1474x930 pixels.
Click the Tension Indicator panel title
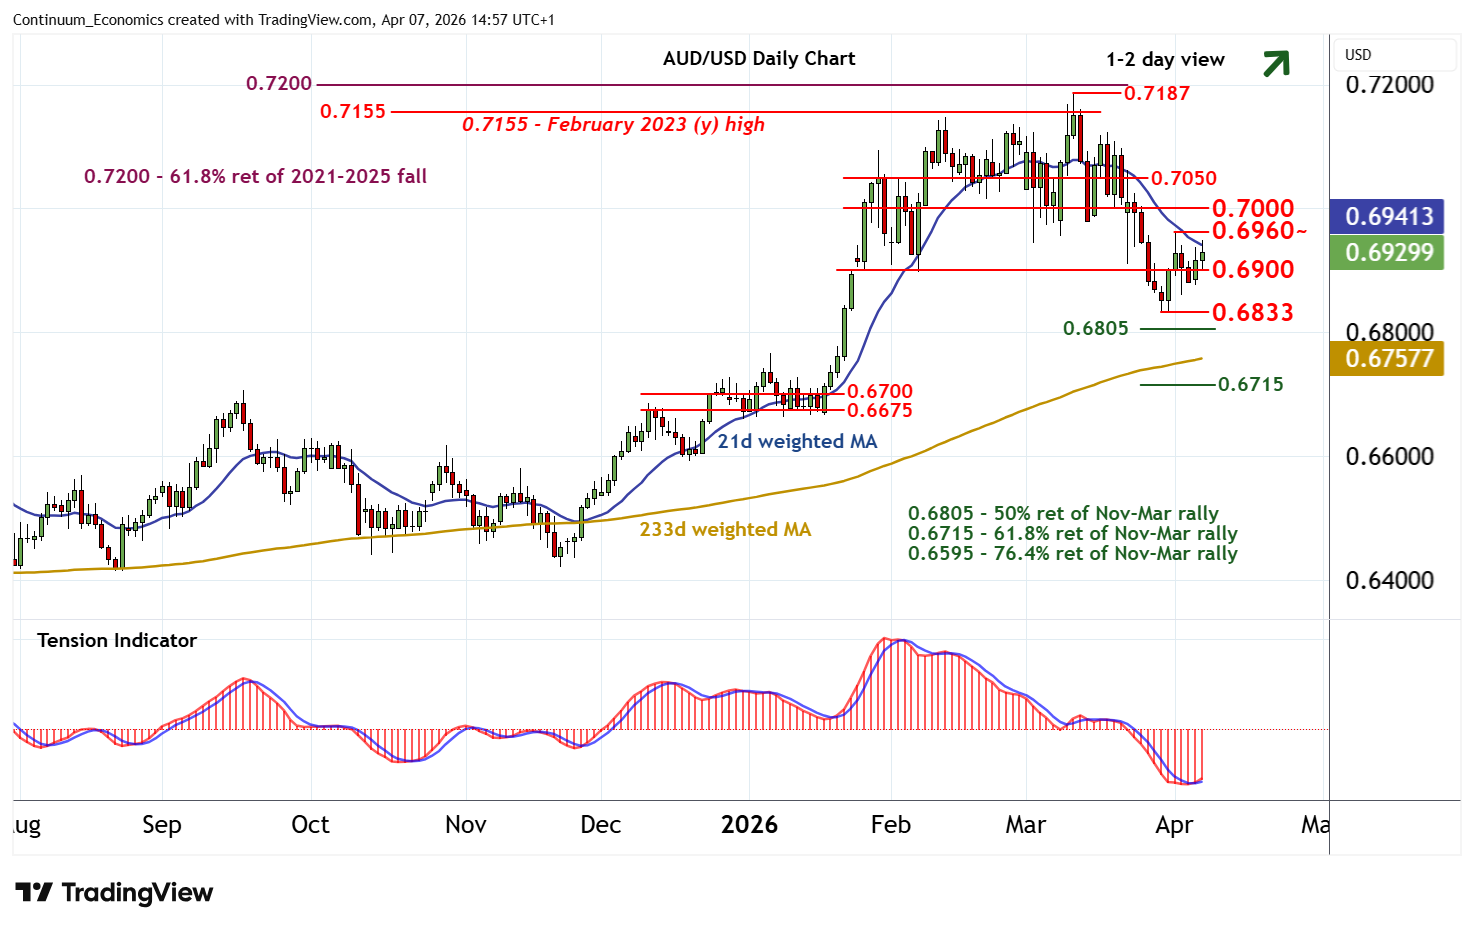coord(117,640)
